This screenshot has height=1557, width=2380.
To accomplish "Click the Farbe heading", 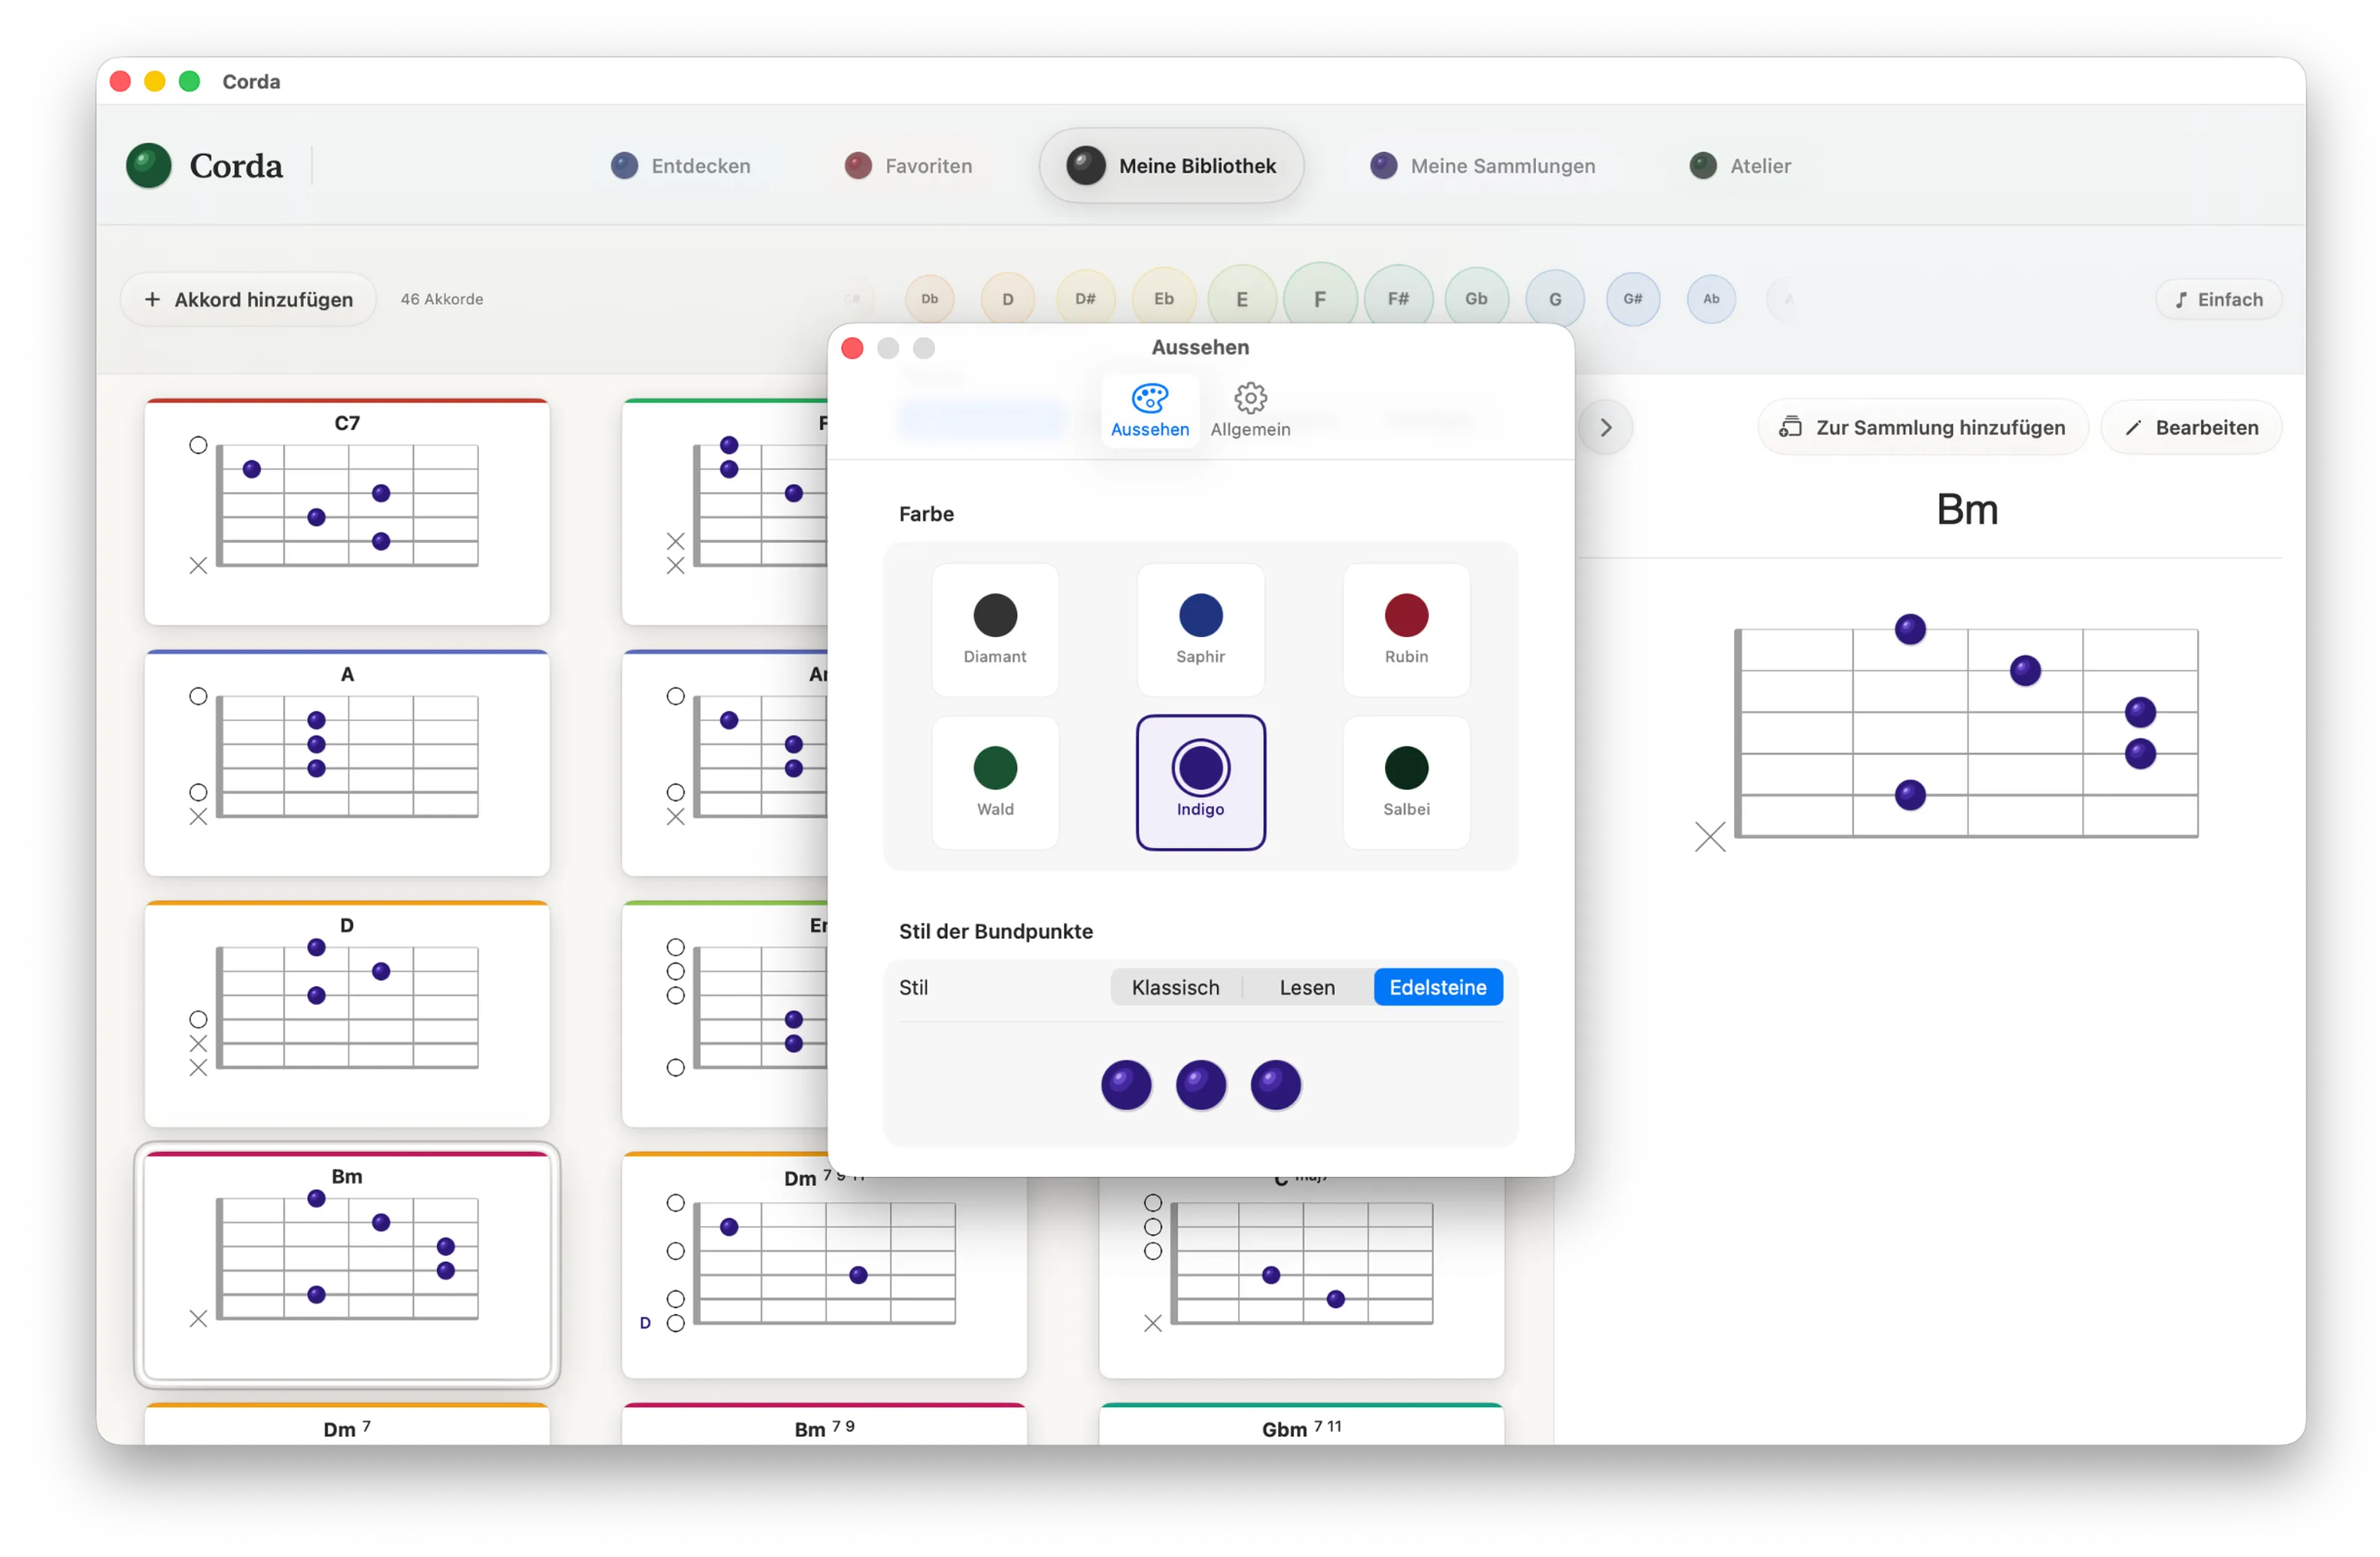I will tap(926, 514).
